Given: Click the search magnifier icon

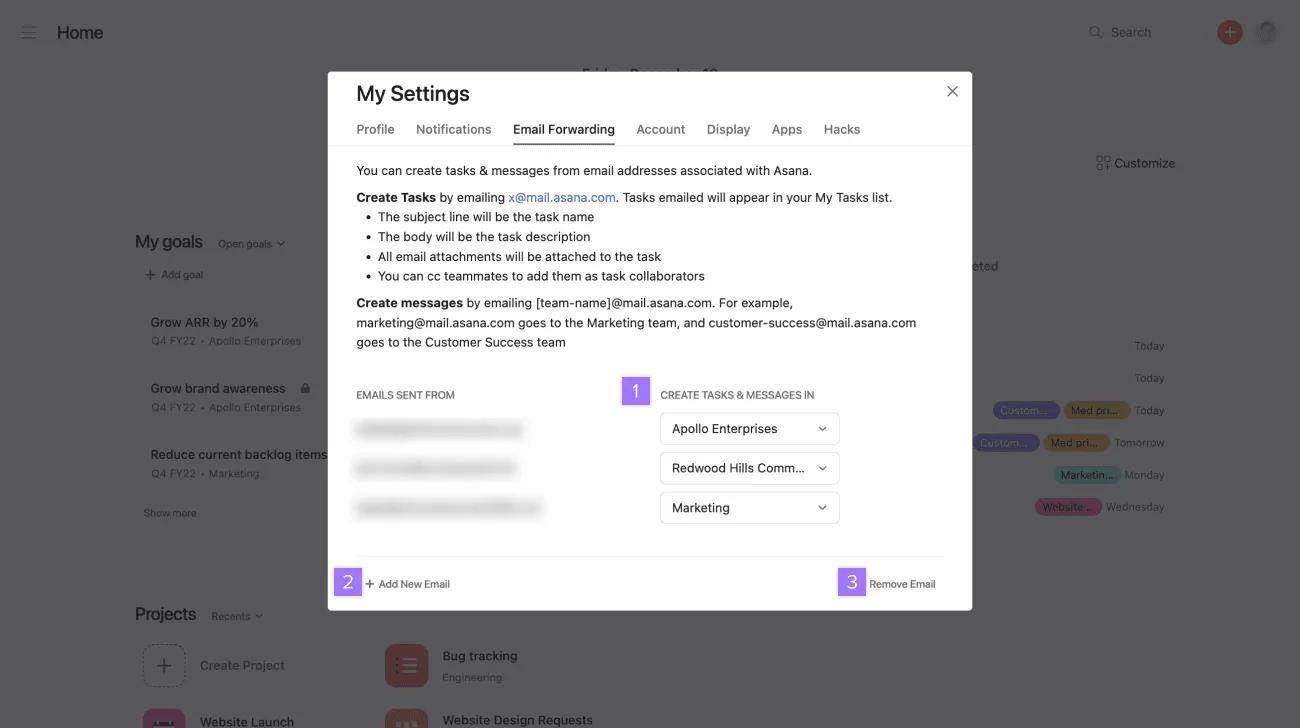Looking at the screenshot, I should (x=1095, y=33).
